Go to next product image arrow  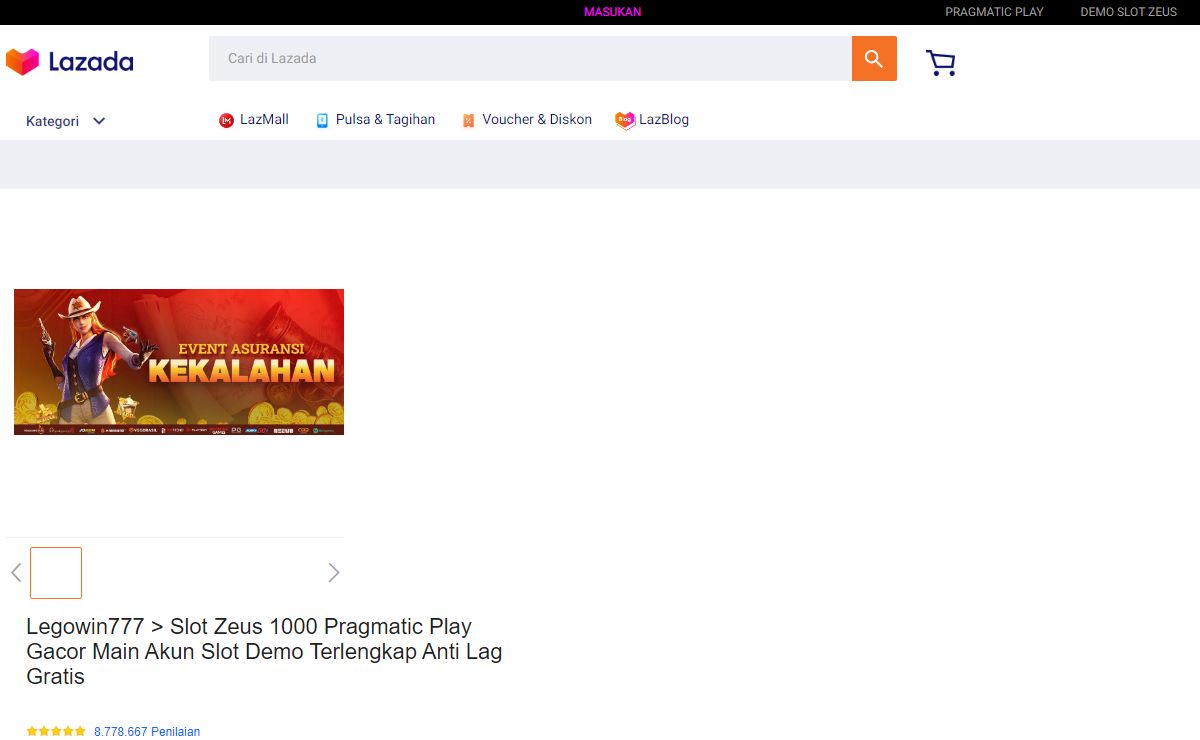click(334, 572)
